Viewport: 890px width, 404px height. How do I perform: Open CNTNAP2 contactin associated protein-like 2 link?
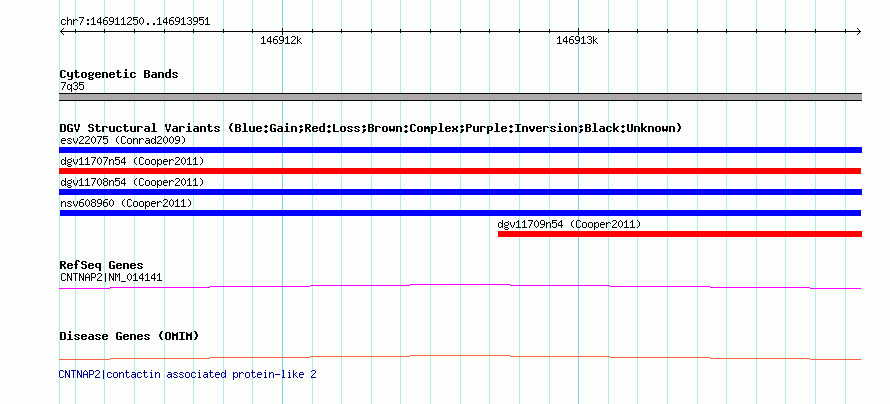tap(187, 374)
